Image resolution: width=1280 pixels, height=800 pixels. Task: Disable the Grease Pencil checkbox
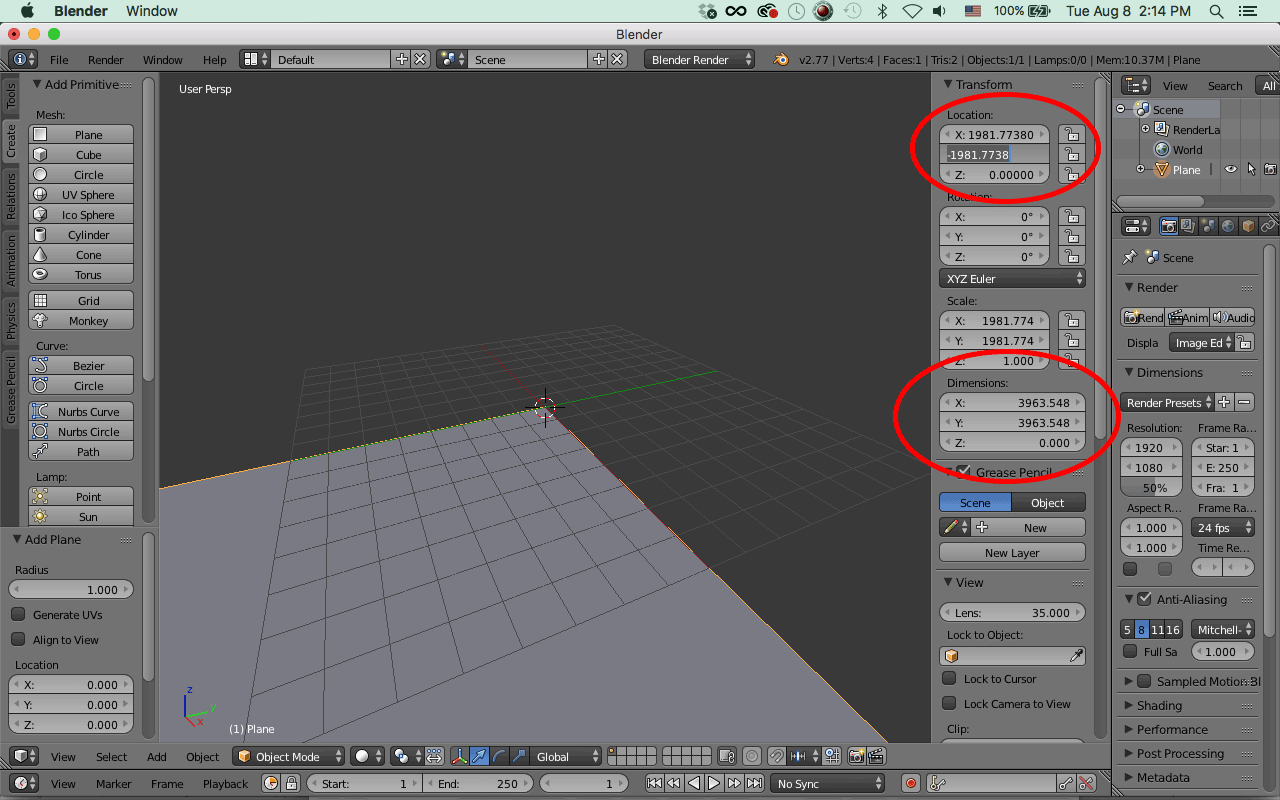963,471
